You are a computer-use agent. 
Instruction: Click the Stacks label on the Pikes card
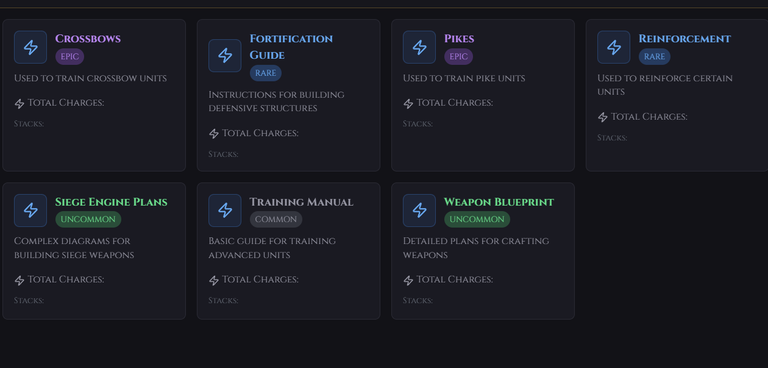pos(418,124)
